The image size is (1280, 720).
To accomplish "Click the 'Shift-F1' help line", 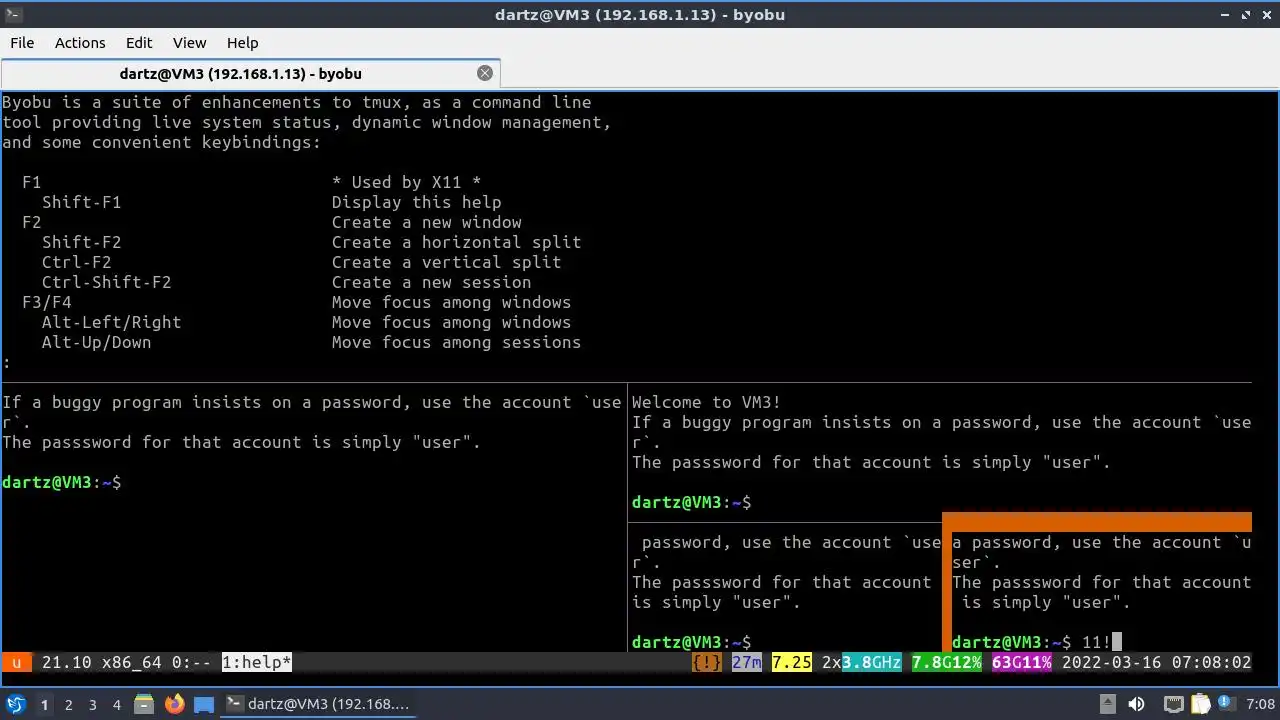I will pos(81,202).
